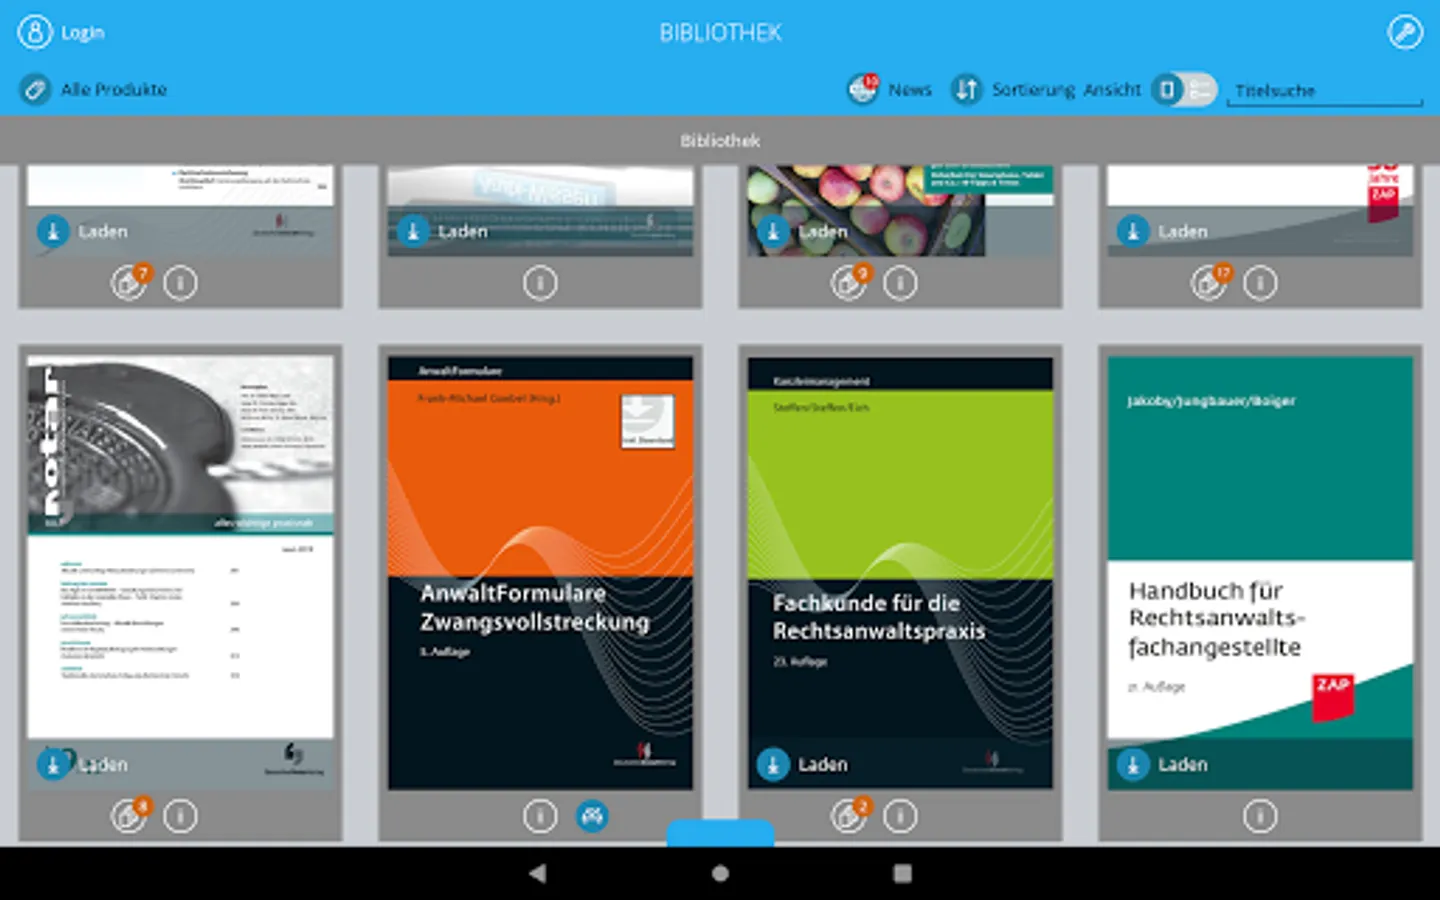Focus the Titelsuche search field
1440x900 pixels.
1327,91
